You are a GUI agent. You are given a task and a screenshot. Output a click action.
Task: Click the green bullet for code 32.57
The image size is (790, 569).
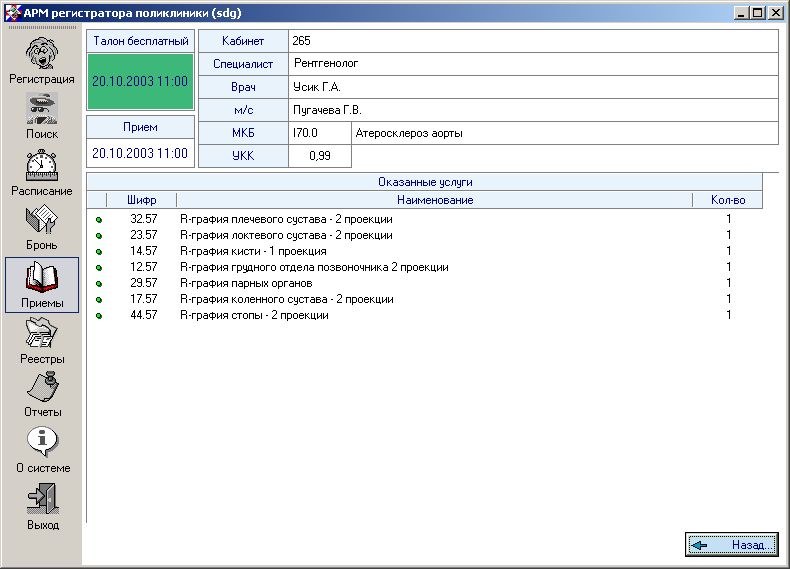point(99,220)
